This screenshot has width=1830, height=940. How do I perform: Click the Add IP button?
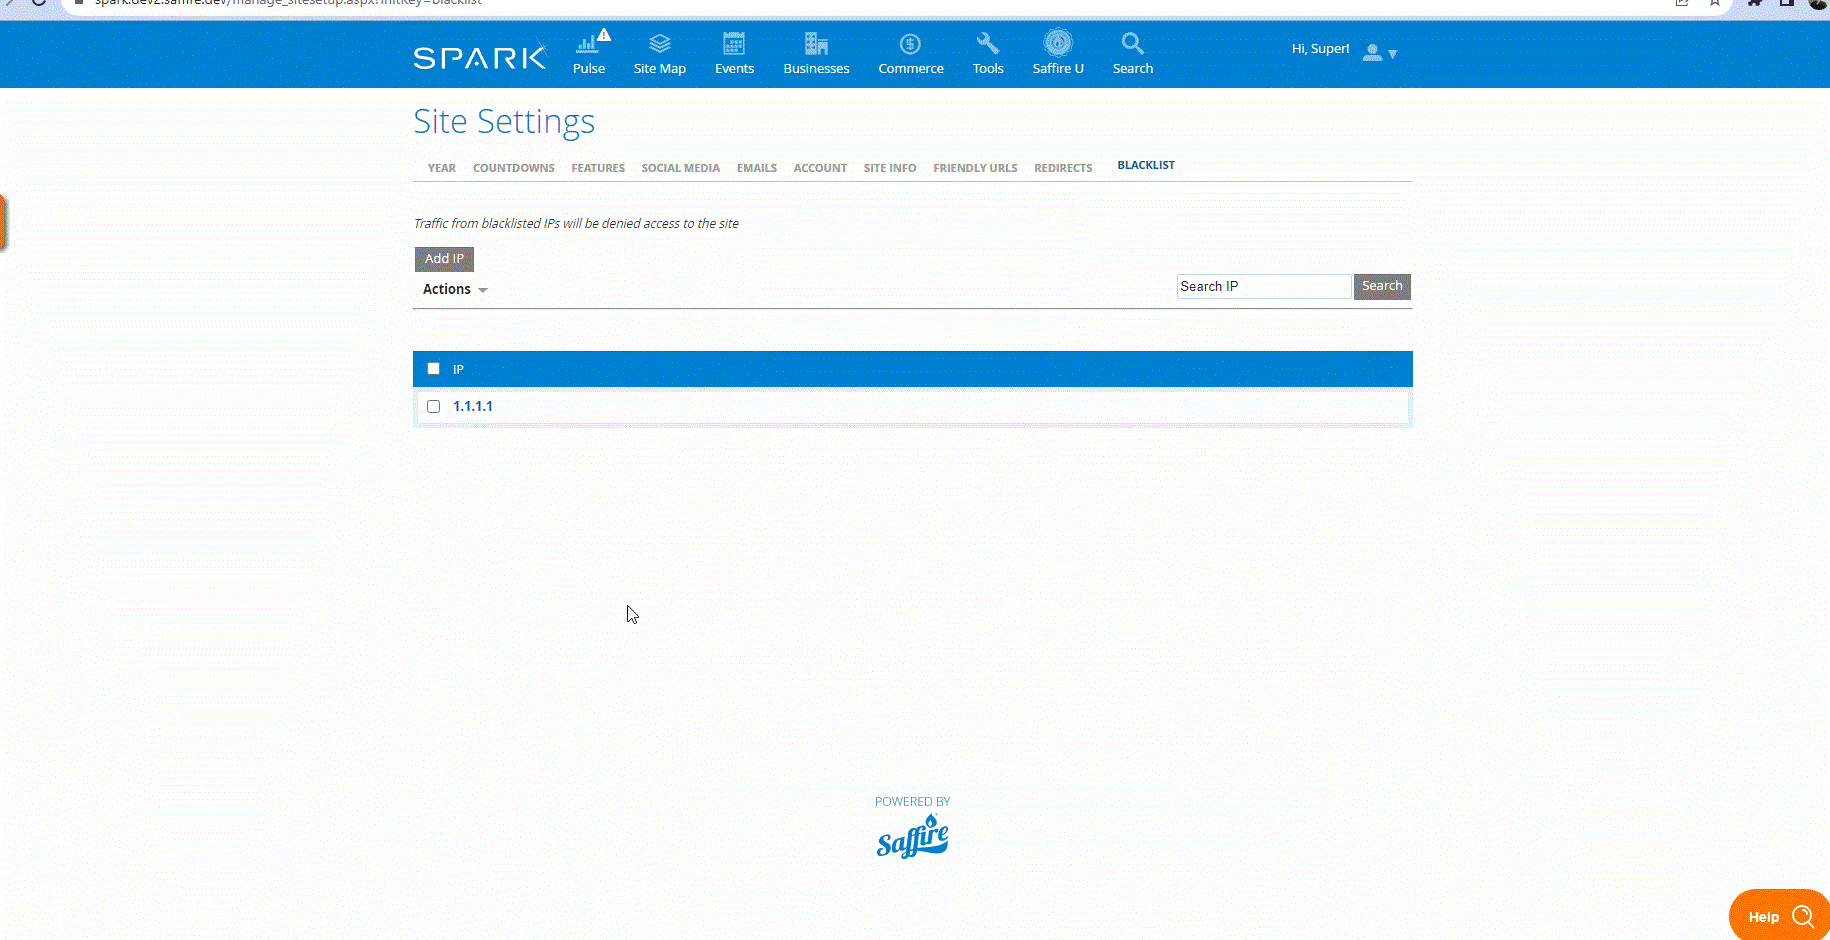coord(444,259)
